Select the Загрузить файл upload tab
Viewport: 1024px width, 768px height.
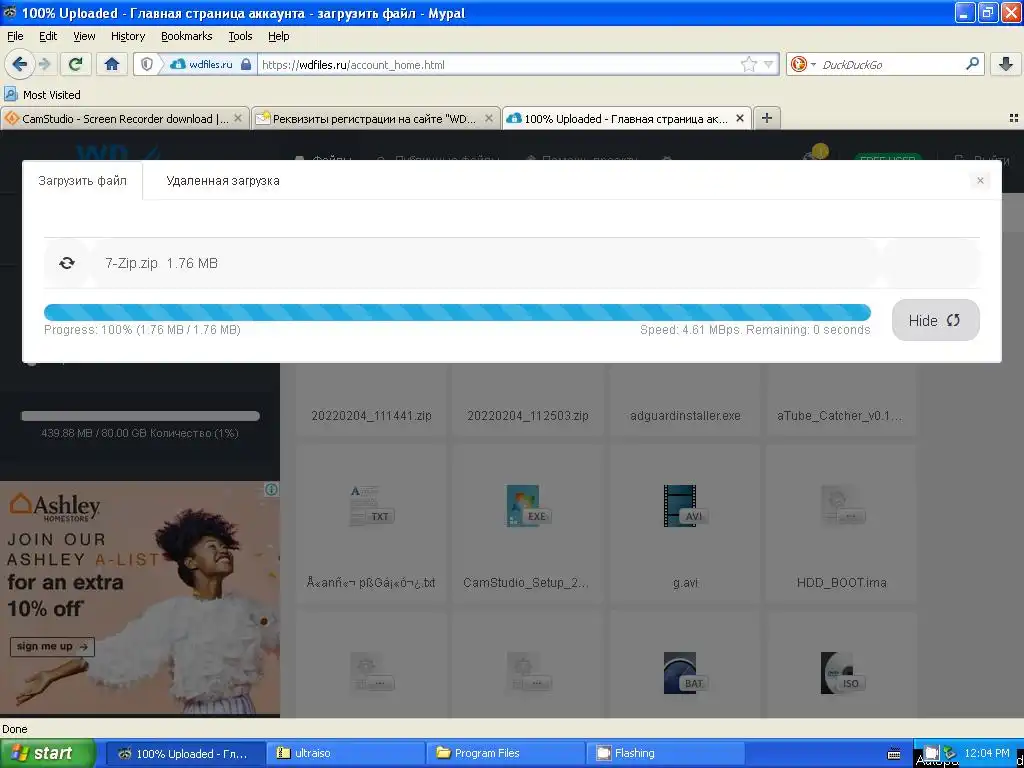coord(82,181)
